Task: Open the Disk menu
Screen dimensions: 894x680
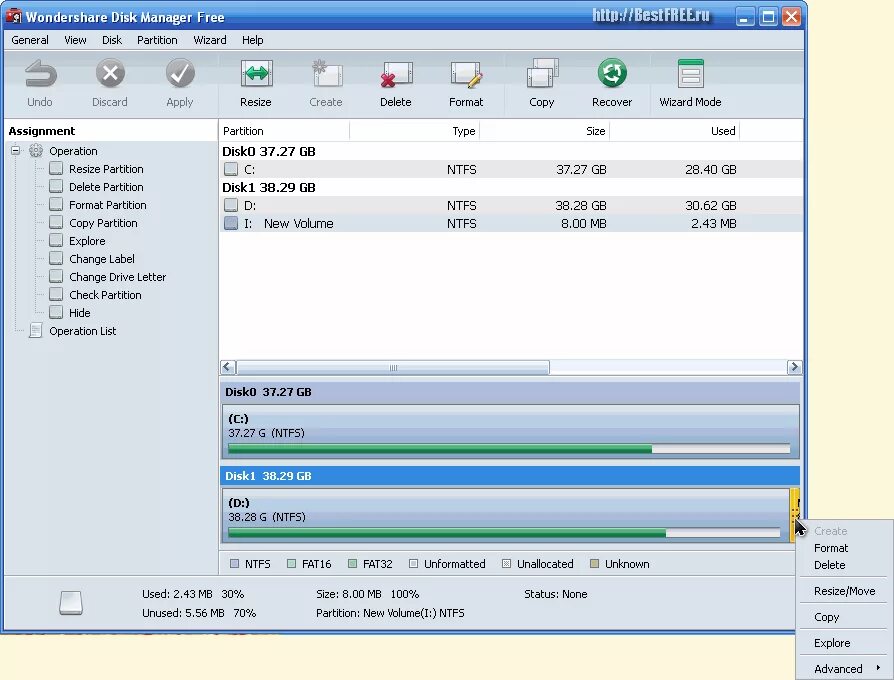Action: 112,40
